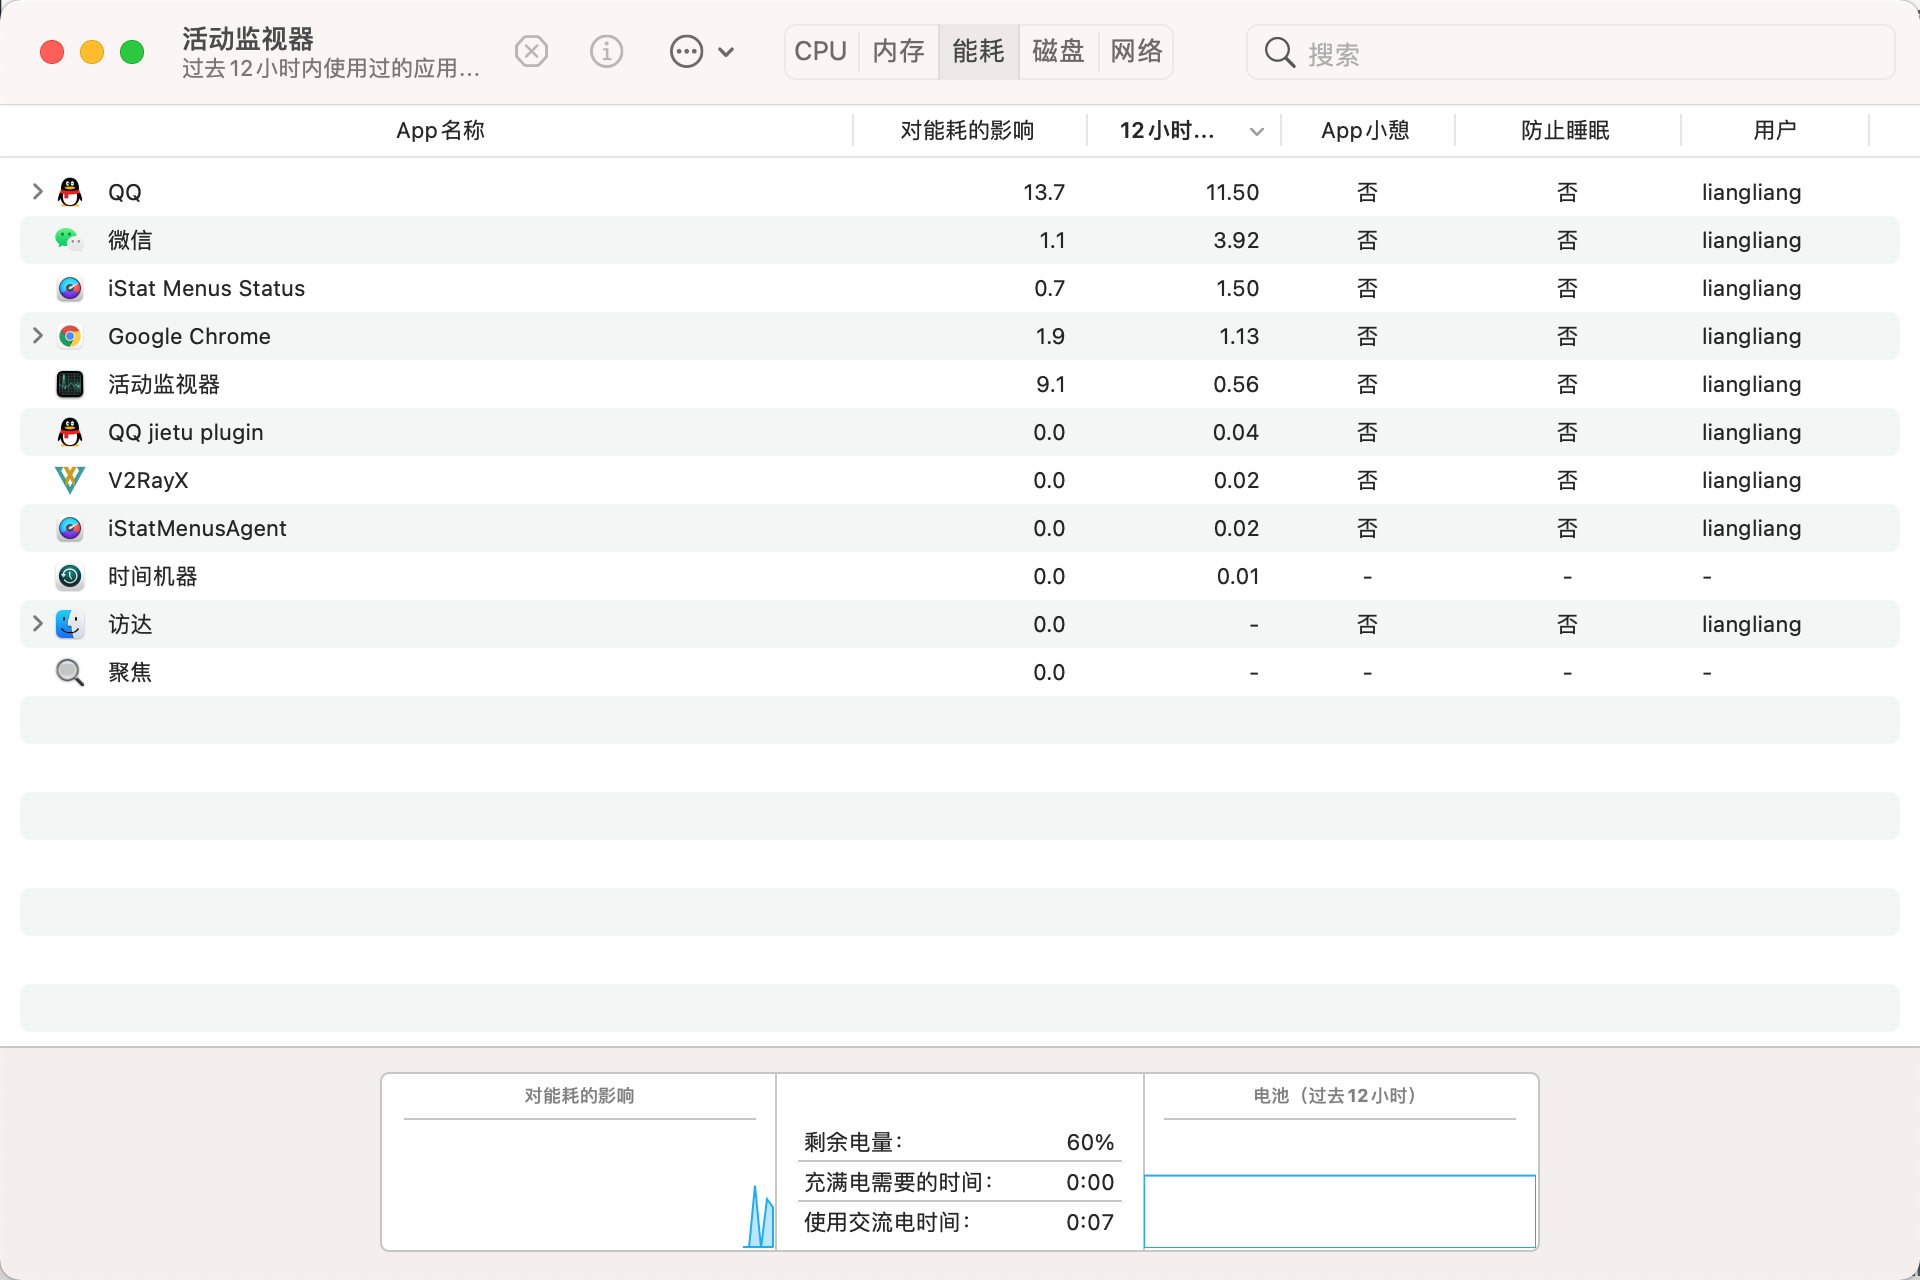Click the Google Chrome icon

tap(69, 336)
